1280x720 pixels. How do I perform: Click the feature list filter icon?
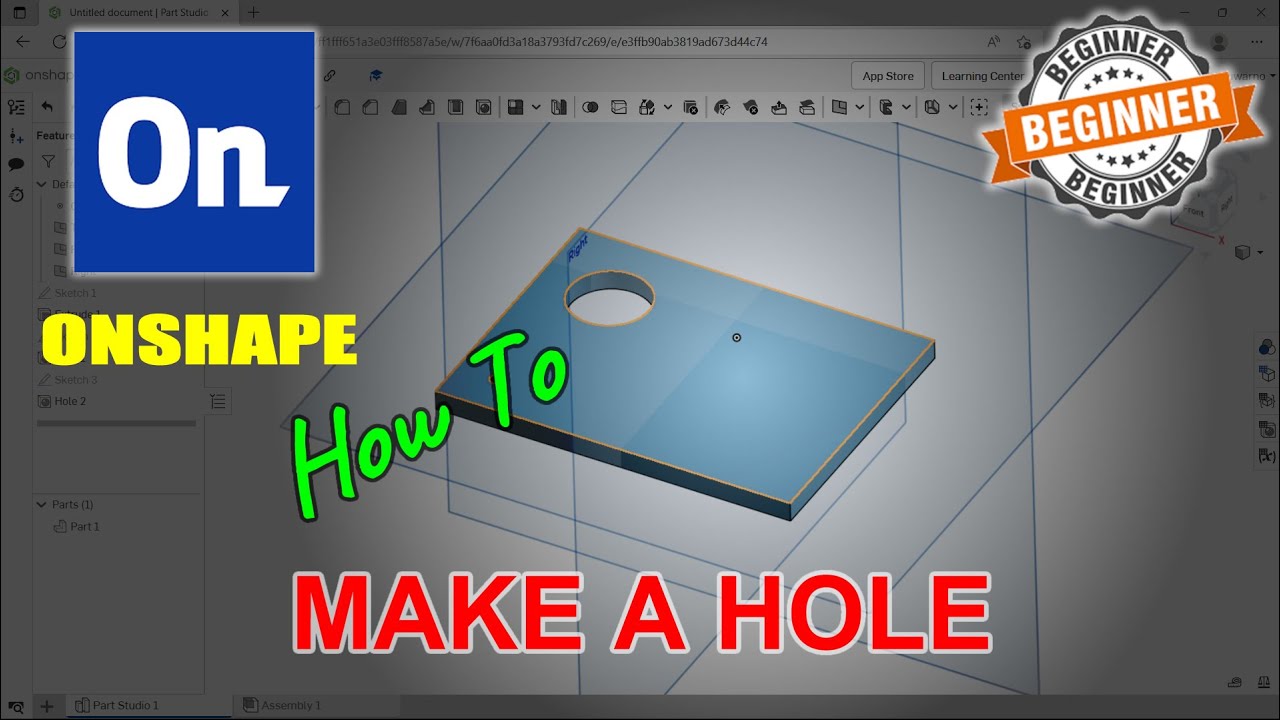pos(48,161)
